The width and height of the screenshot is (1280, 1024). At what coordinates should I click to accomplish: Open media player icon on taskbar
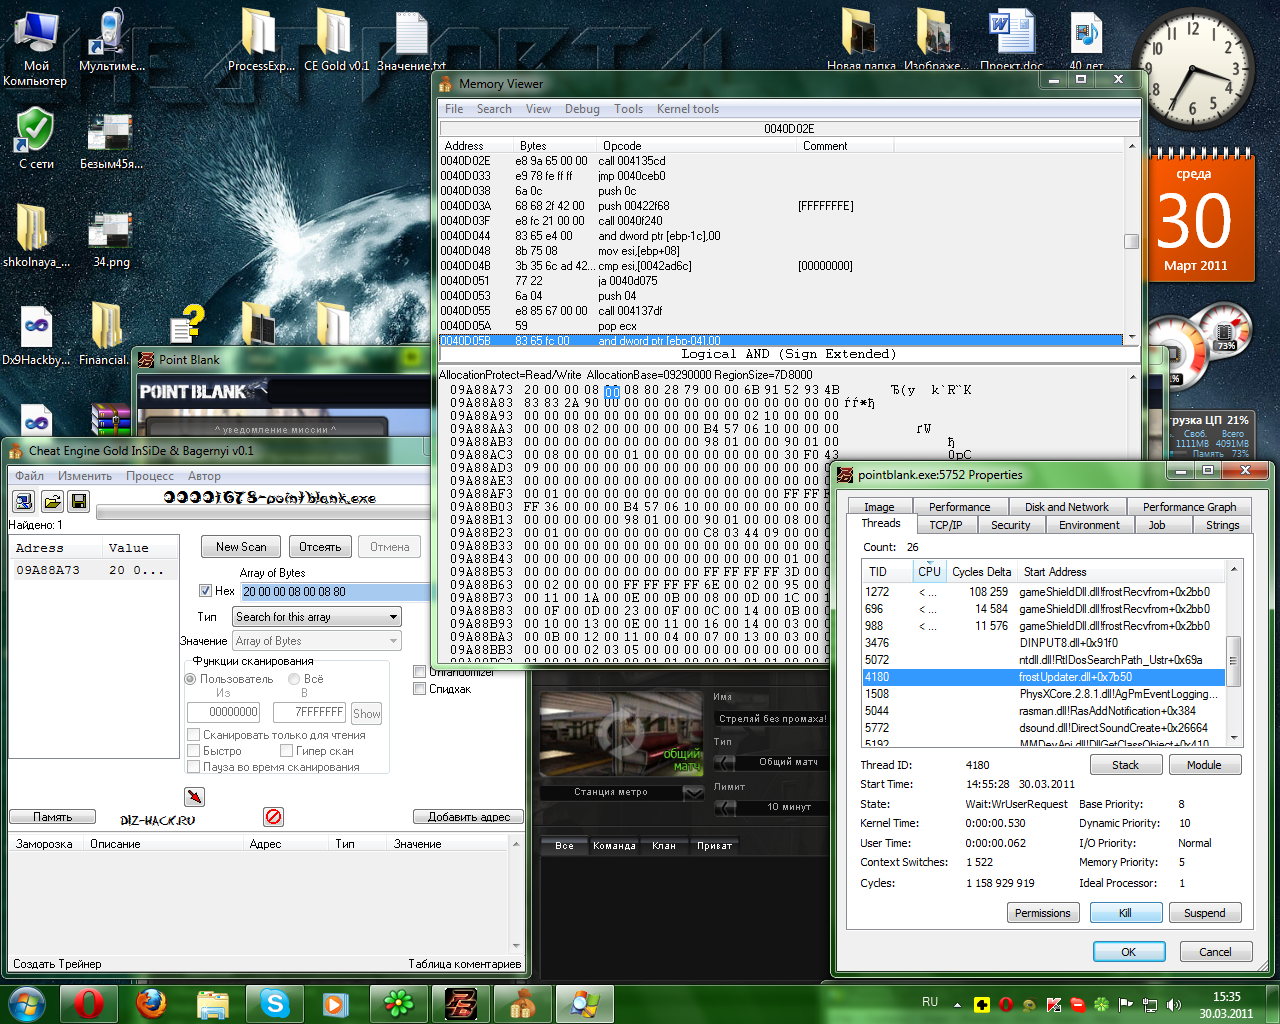(x=335, y=1003)
